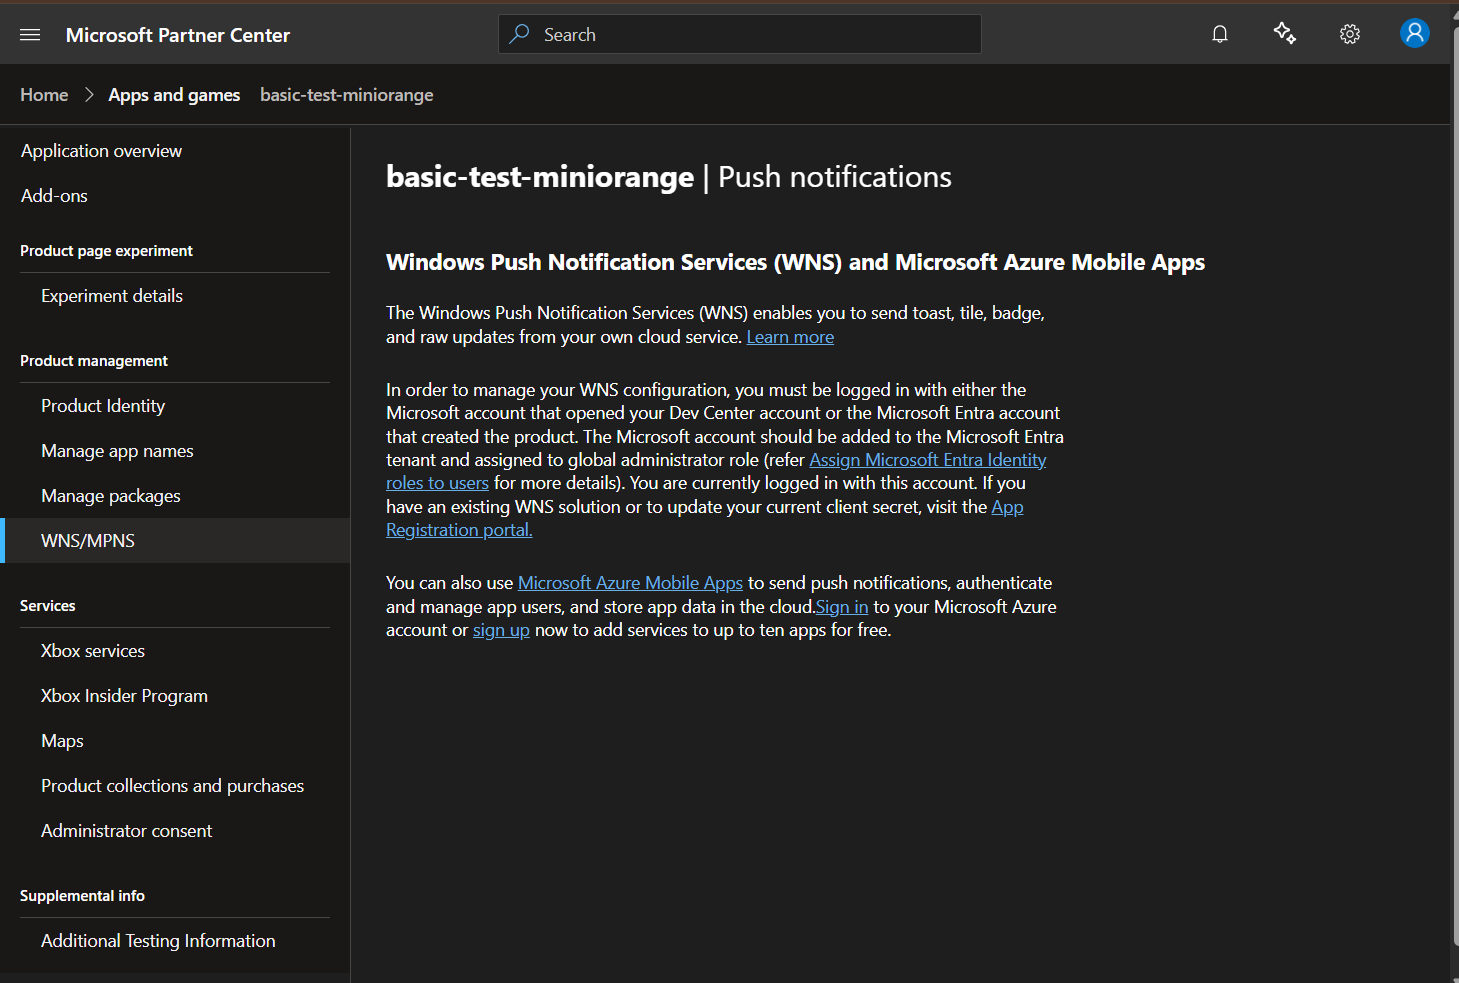
Task: Open the Copilot sparkle icon
Action: pyautogui.click(x=1284, y=33)
